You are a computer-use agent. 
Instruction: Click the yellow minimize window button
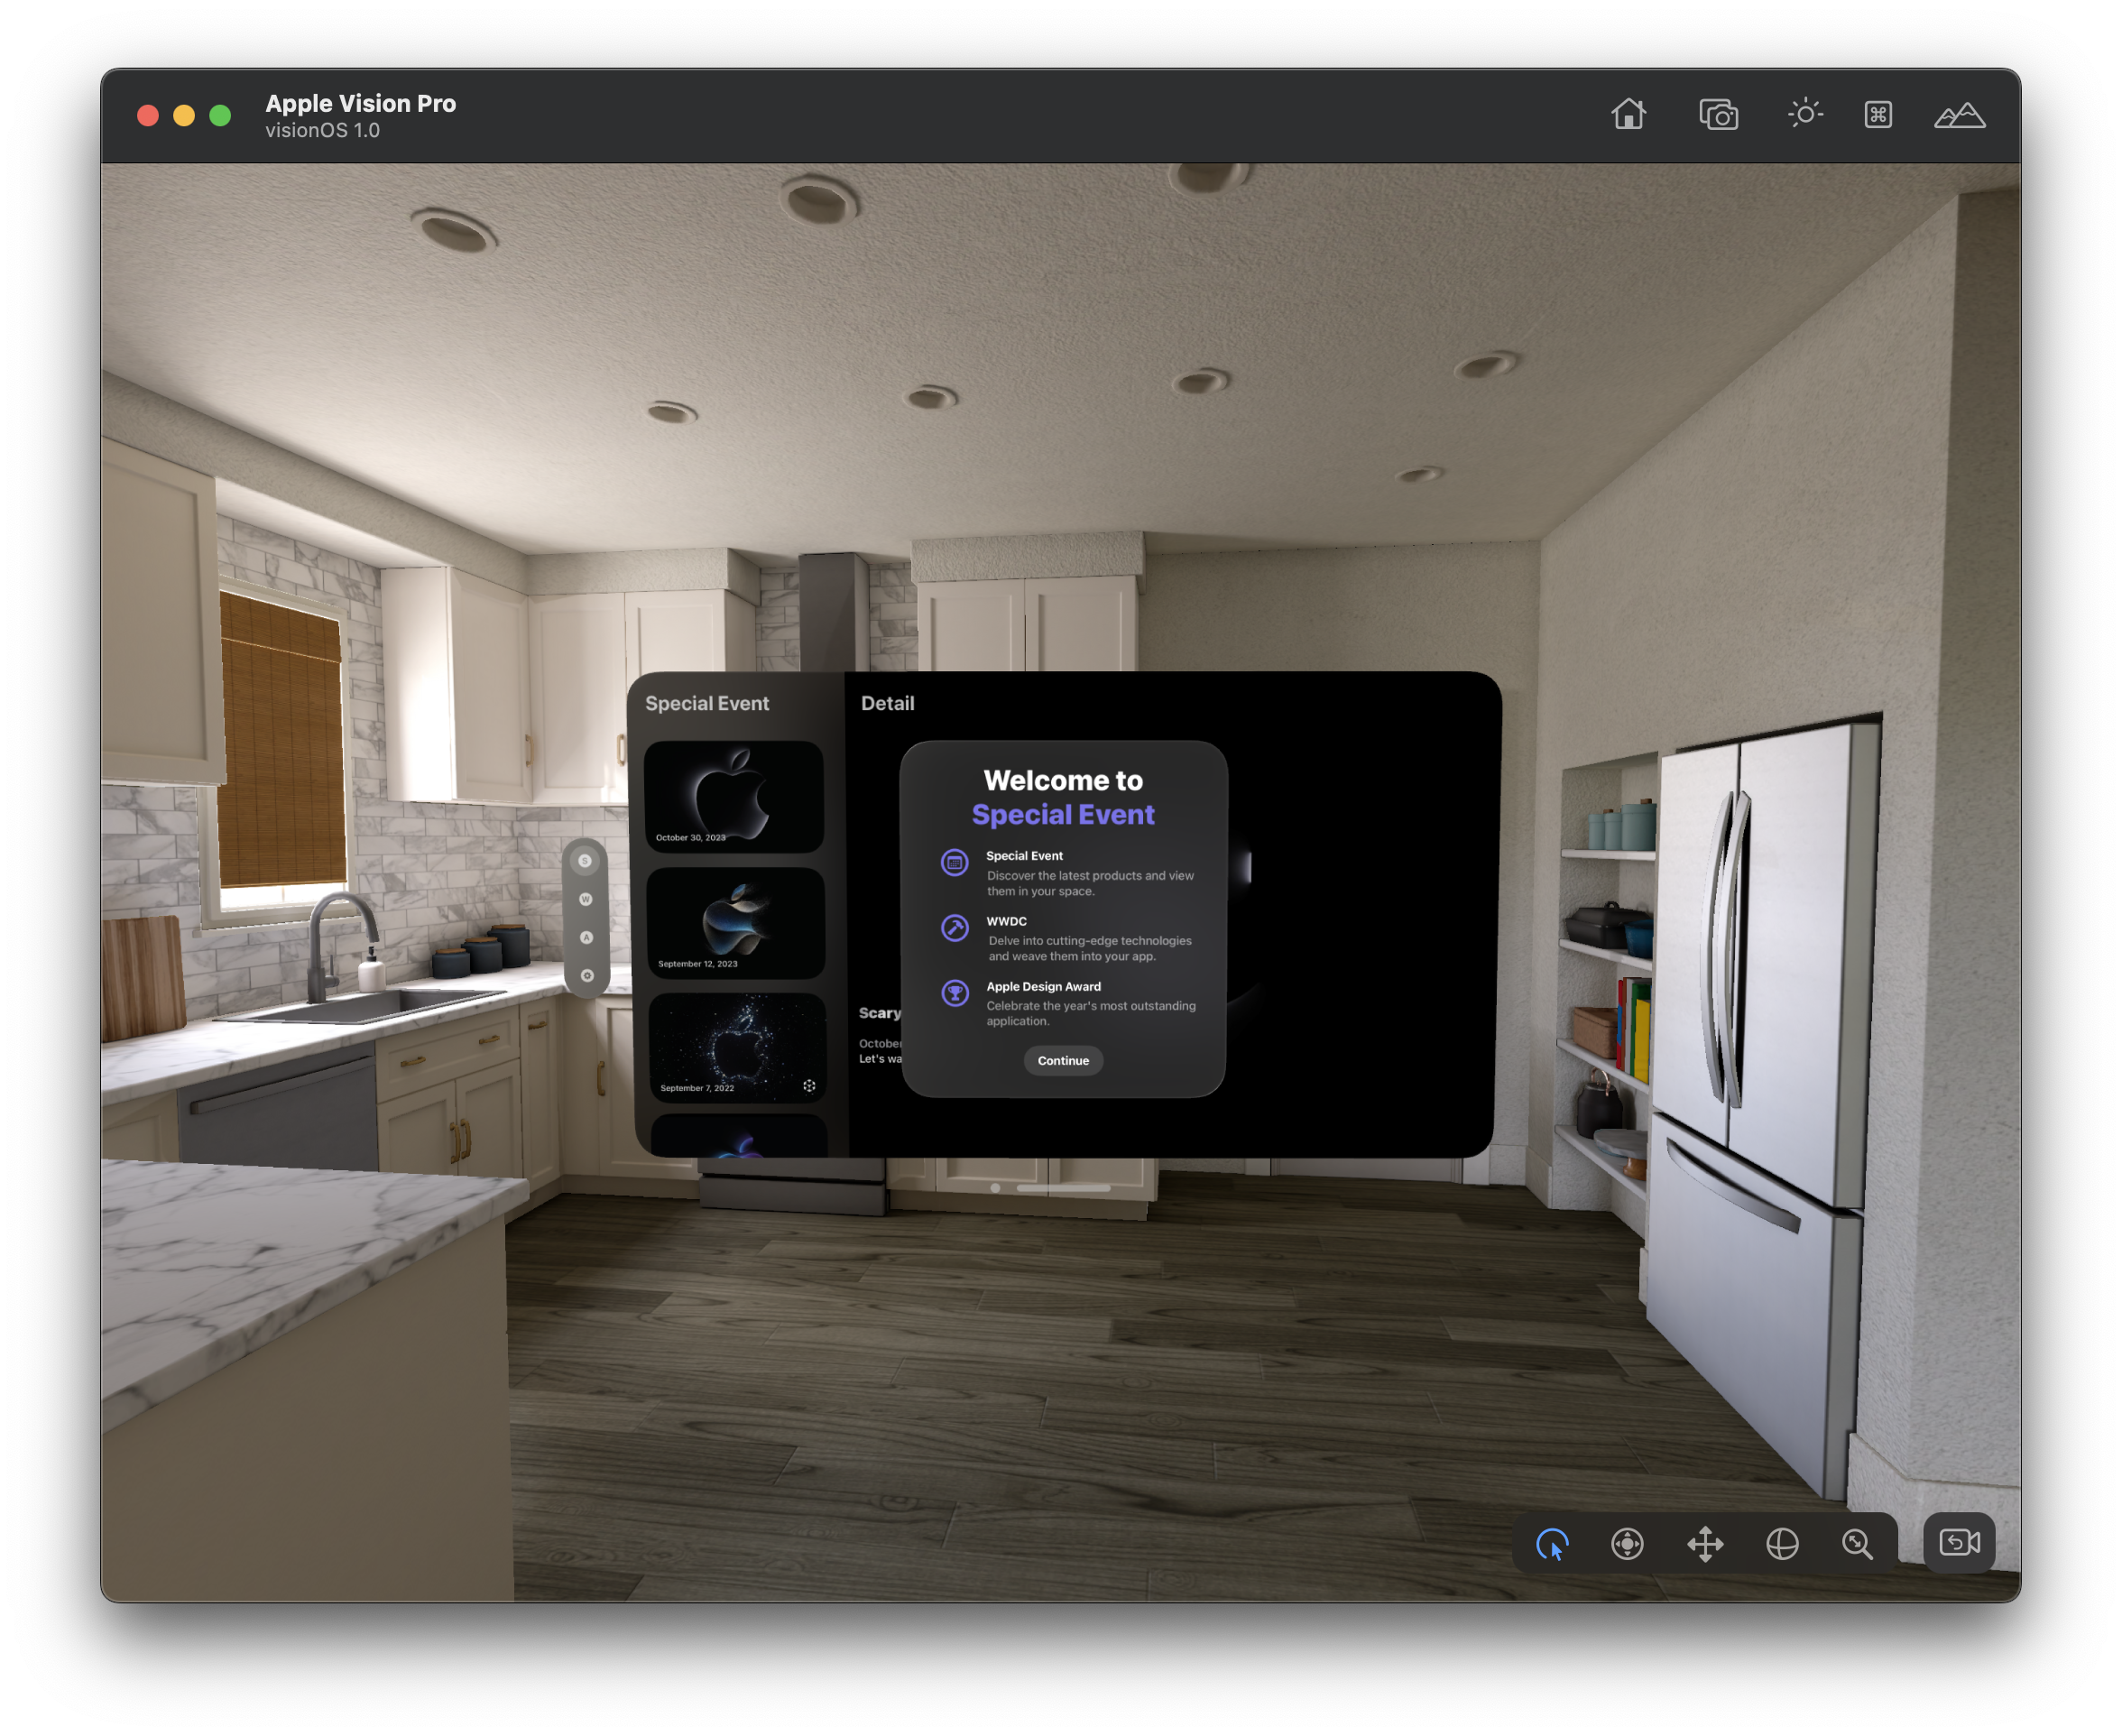tap(184, 116)
